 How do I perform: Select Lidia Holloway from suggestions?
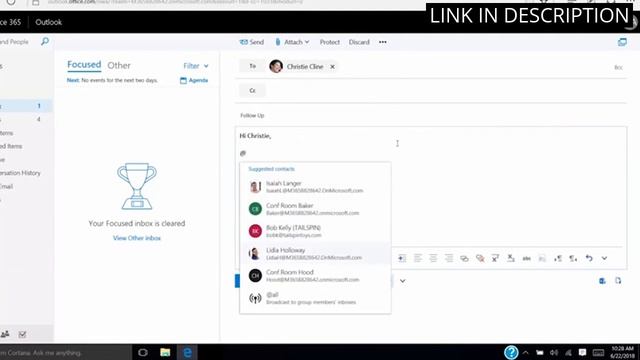315,253
